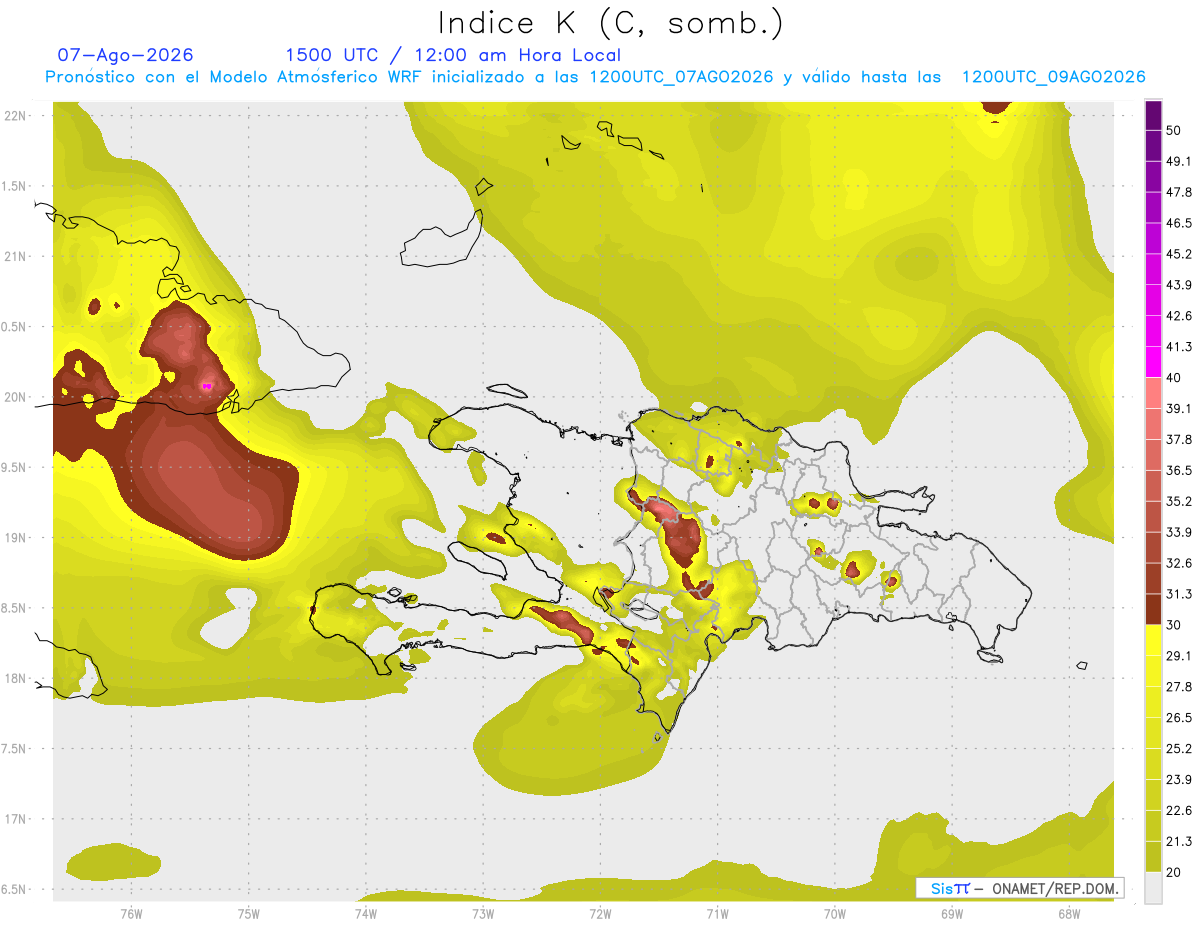
Task: Click the "50" value on the color scale
Action: pos(1174,131)
